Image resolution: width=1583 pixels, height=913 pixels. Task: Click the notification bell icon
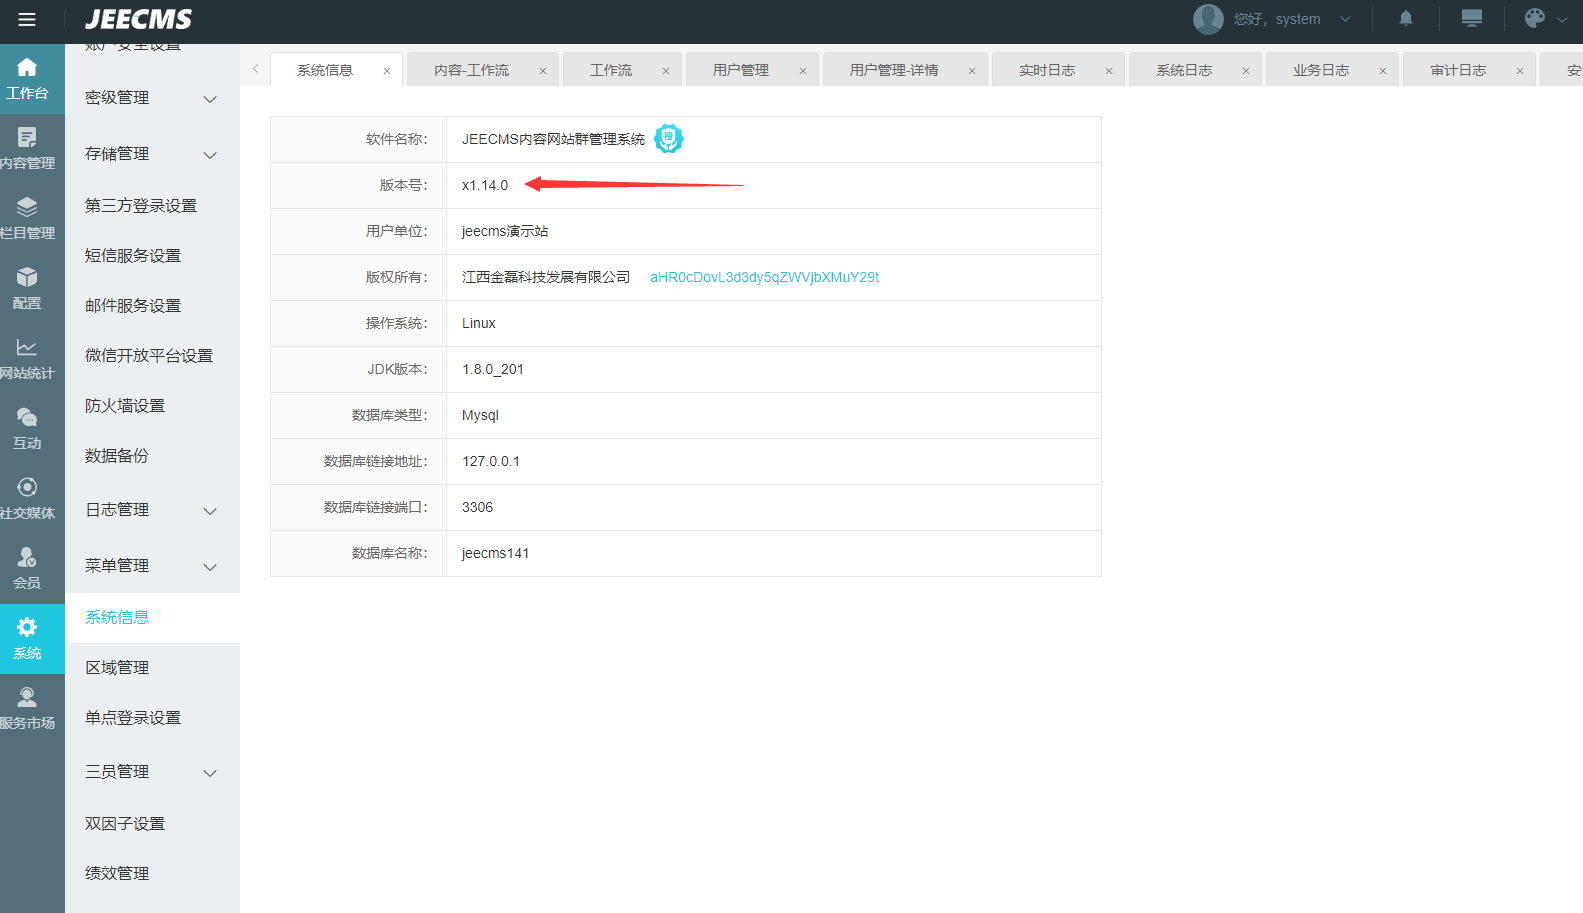pos(1405,19)
